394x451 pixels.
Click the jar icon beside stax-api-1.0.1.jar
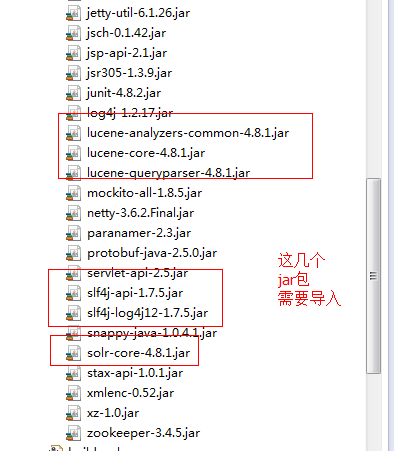[x=73, y=373]
